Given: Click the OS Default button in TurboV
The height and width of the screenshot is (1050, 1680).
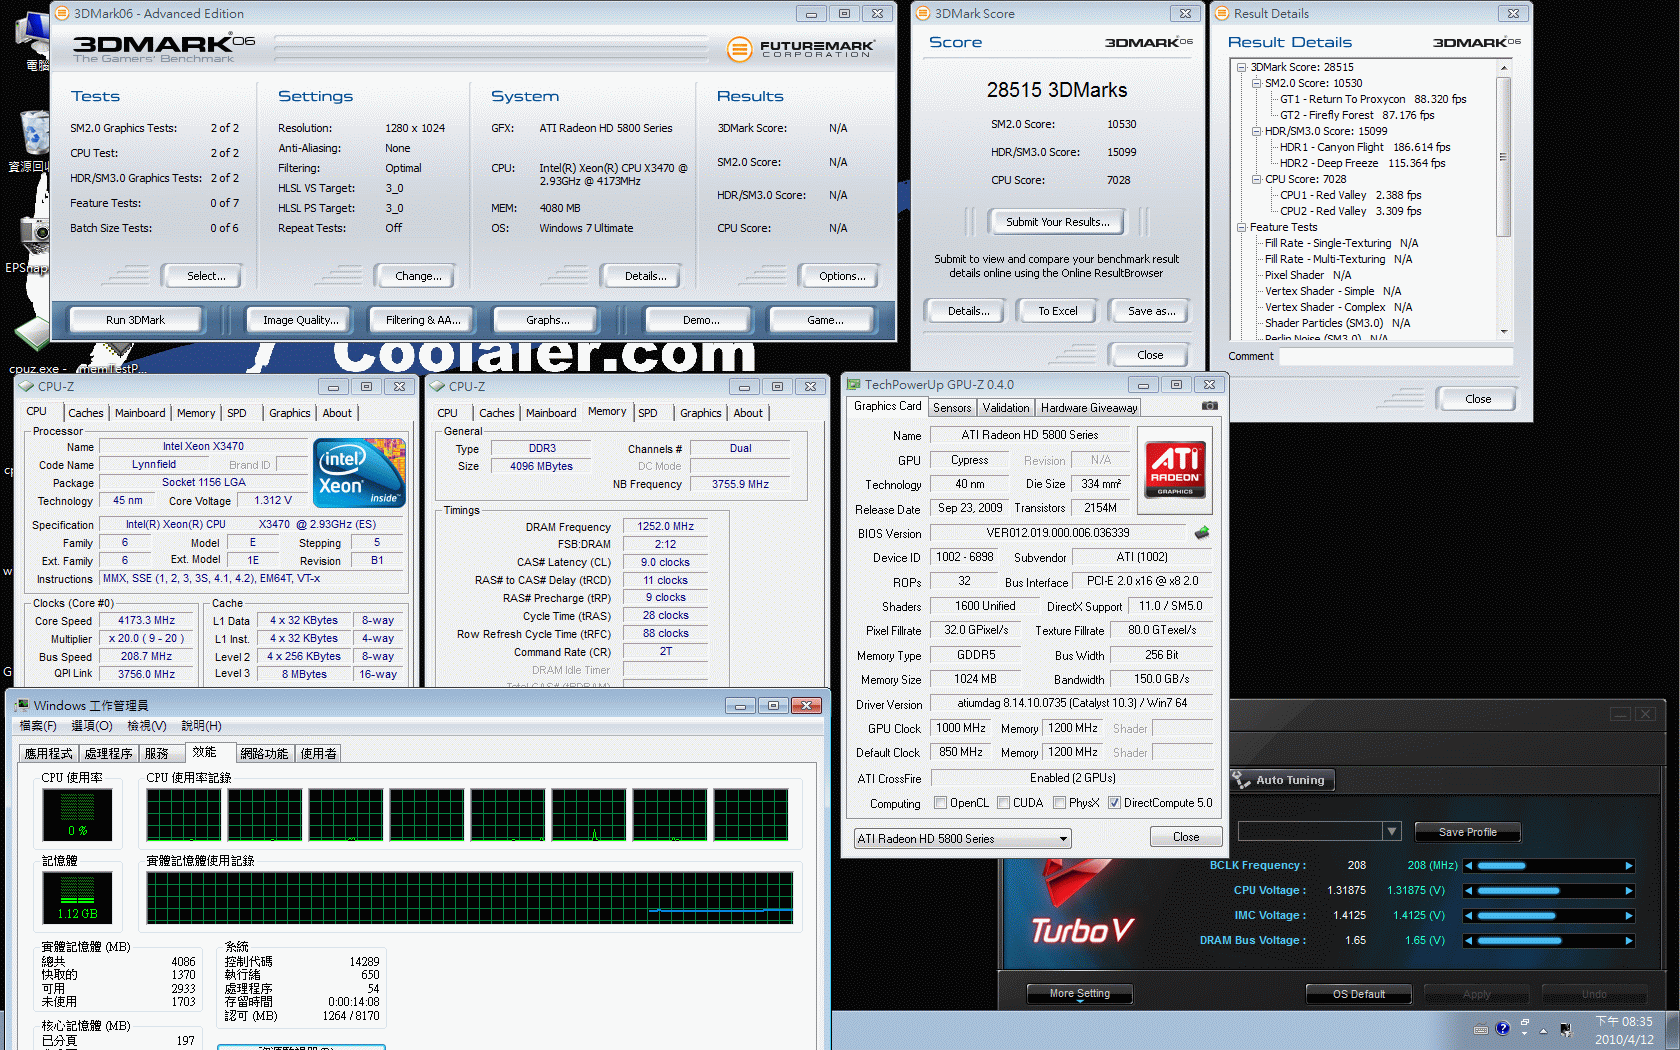Looking at the screenshot, I should click(x=1359, y=994).
